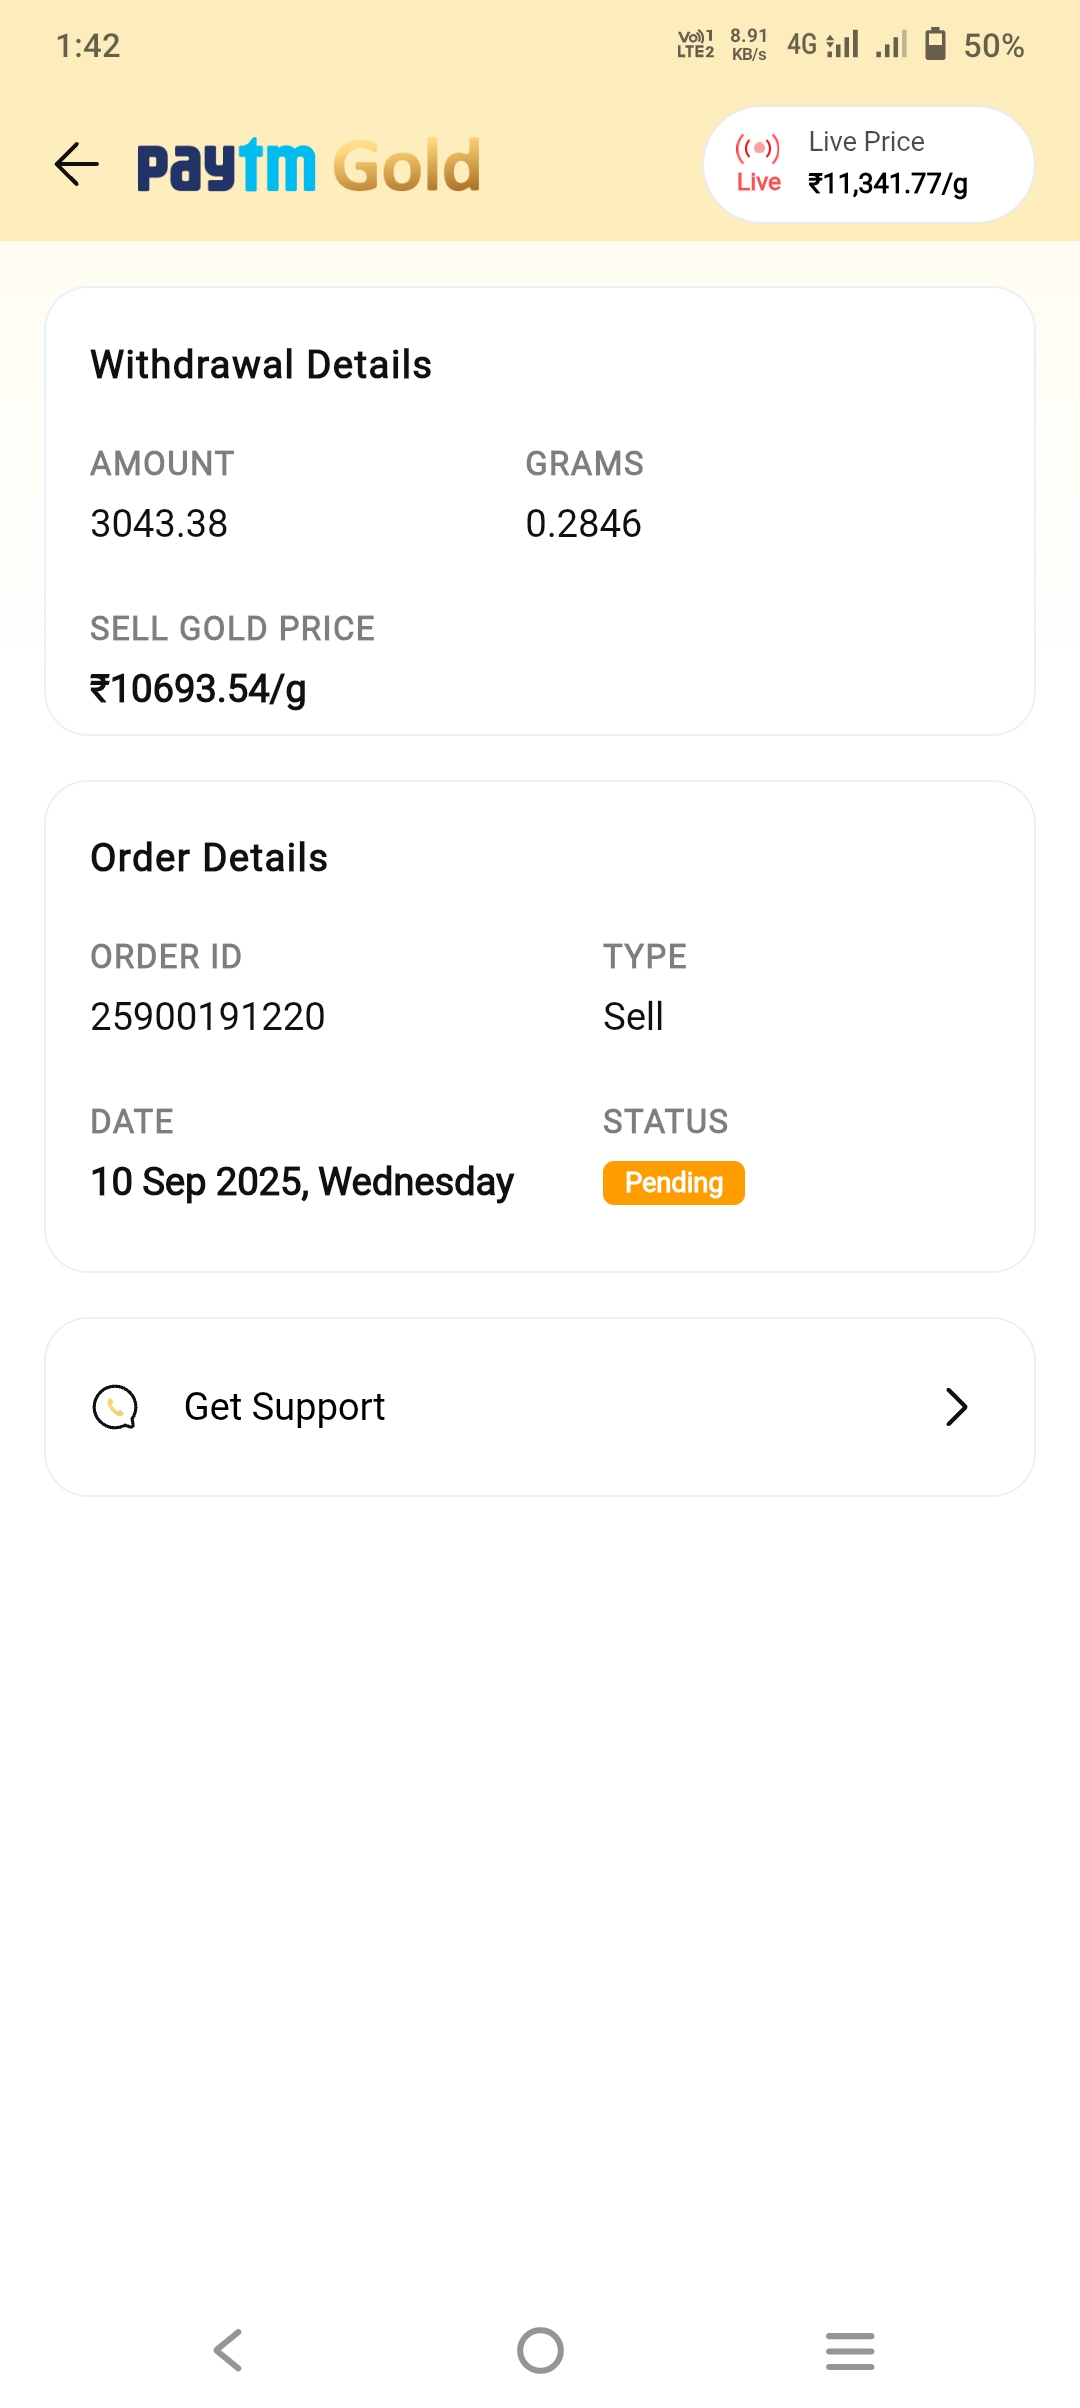Image resolution: width=1080 pixels, height=2408 pixels.
Task: Tap the orange Pending status badge
Action: point(673,1183)
